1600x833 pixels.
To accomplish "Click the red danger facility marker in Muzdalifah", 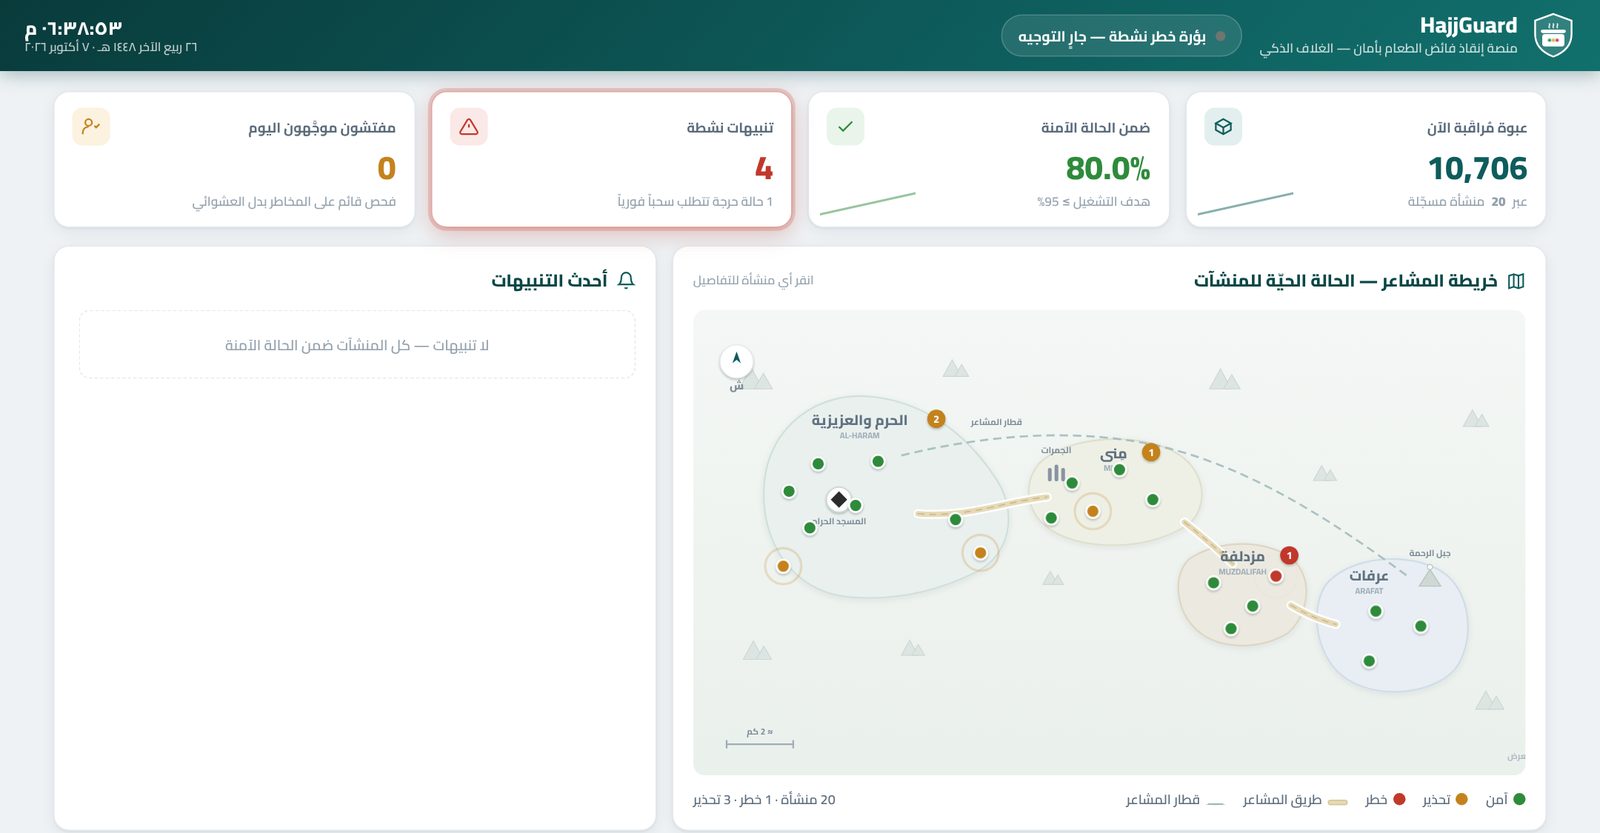I will [1276, 576].
